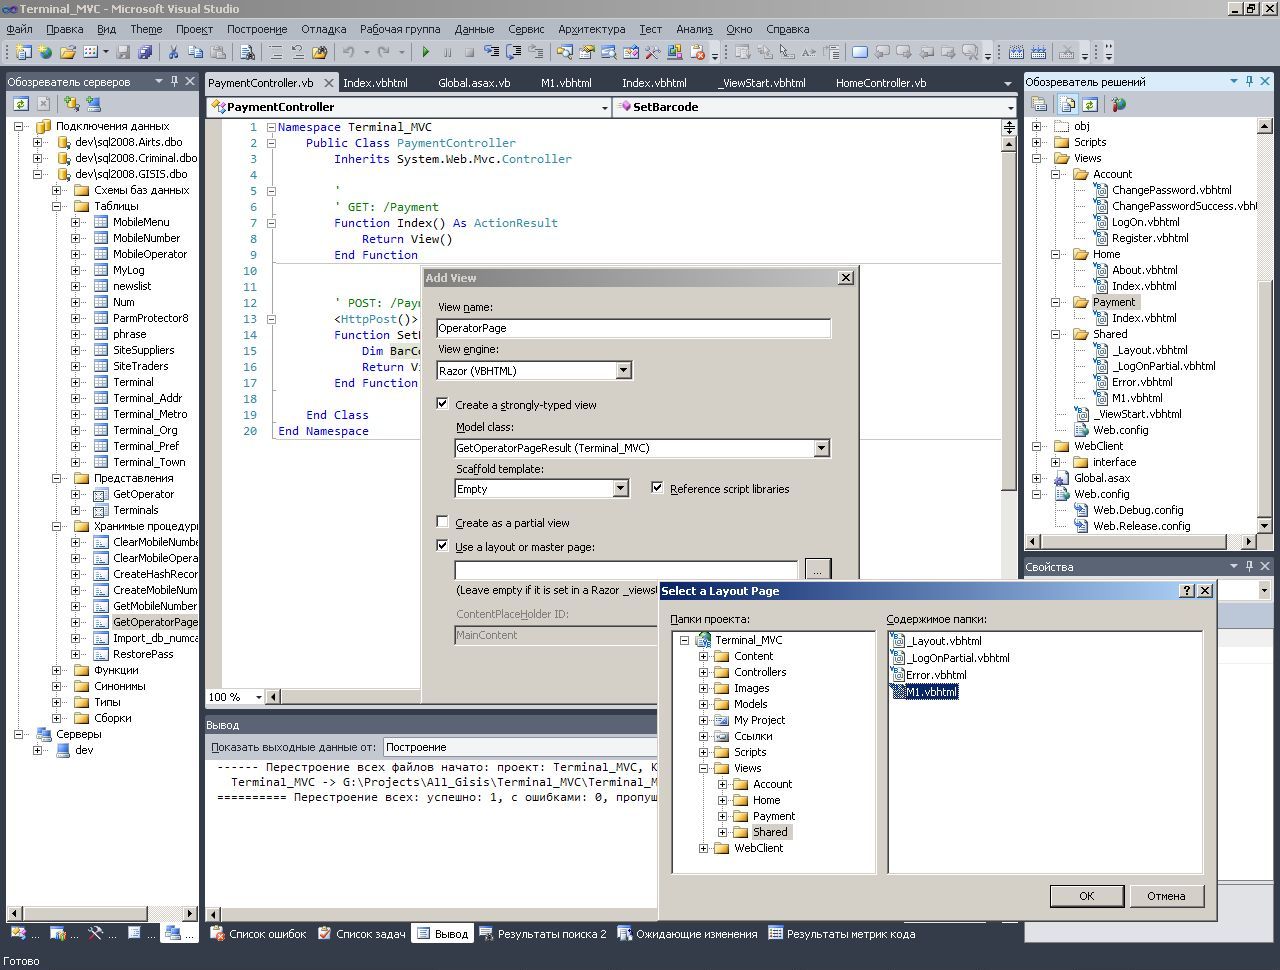
Task: Switch to the Global.asax.vb tab
Action: tap(474, 83)
